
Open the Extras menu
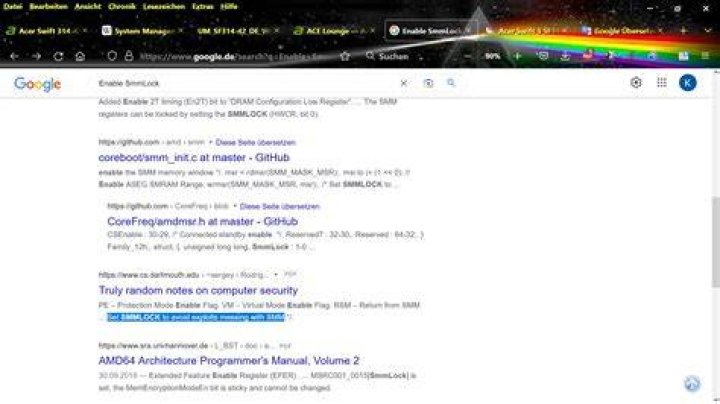(202, 6)
